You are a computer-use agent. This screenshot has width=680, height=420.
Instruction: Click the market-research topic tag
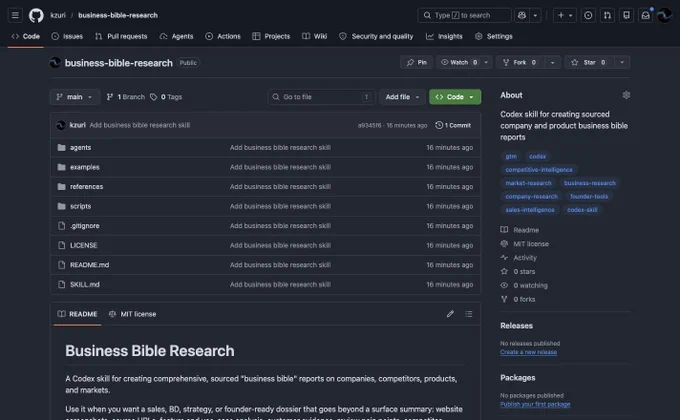coord(528,183)
